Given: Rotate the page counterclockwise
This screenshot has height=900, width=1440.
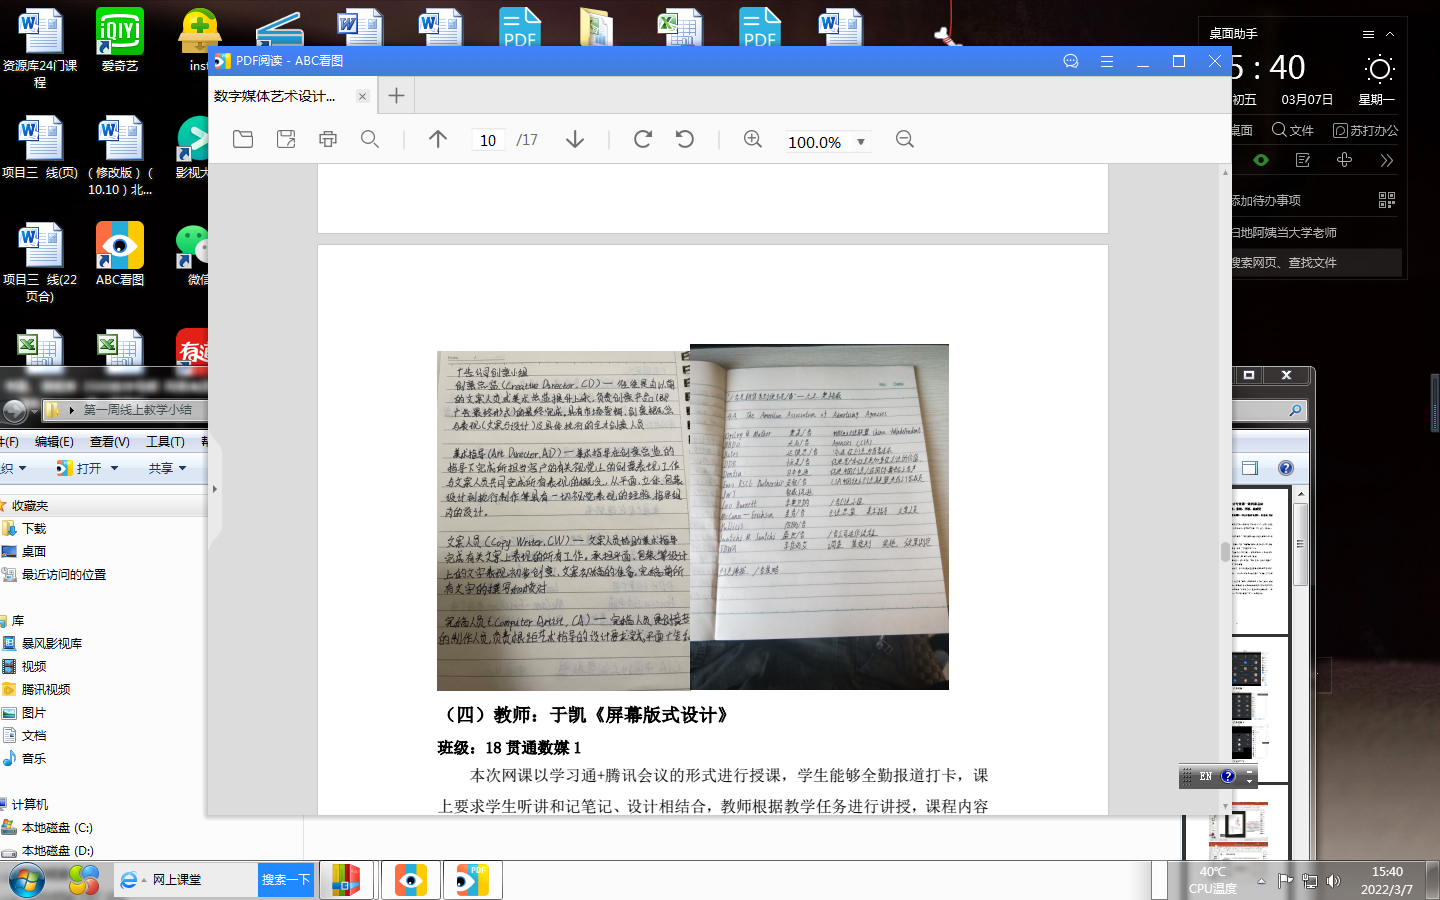Looking at the screenshot, I should 685,139.
